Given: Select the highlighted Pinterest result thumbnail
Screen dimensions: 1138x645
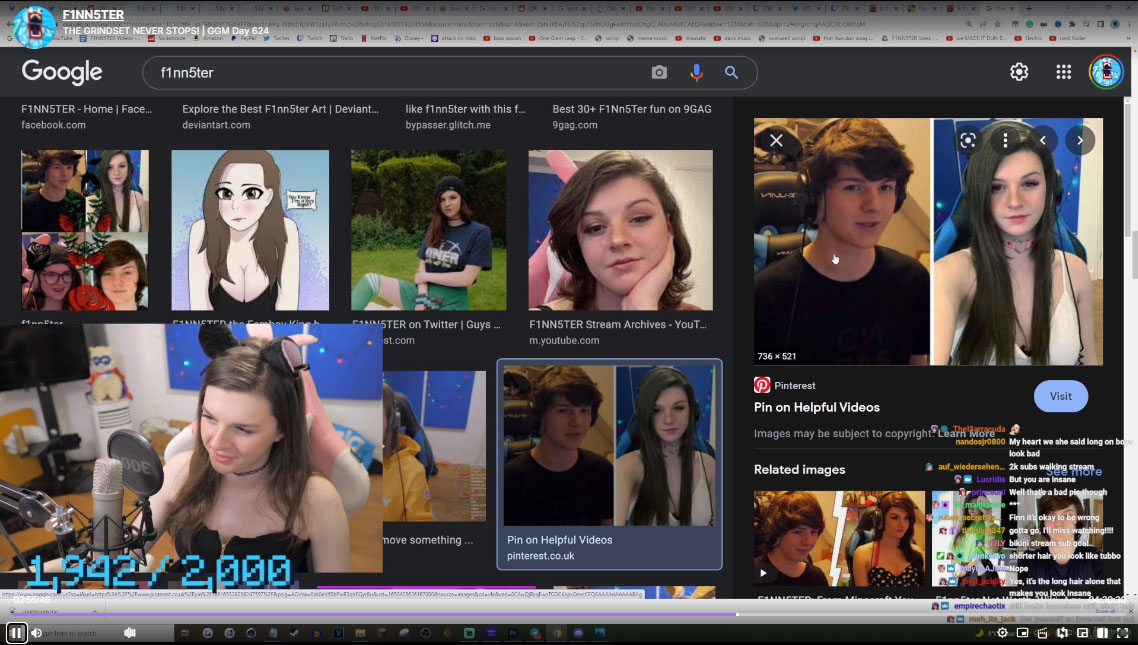Looking at the screenshot, I should point(609,445).
